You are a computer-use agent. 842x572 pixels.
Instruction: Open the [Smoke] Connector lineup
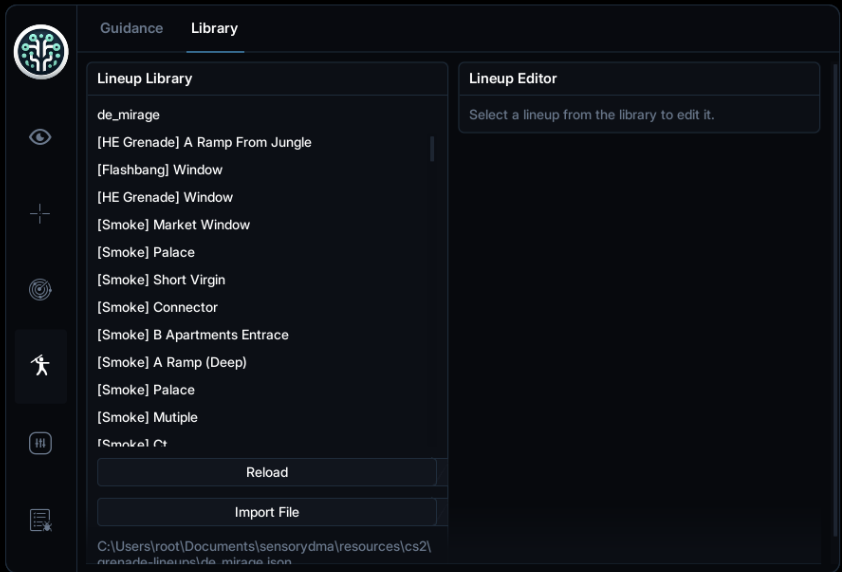157,307
